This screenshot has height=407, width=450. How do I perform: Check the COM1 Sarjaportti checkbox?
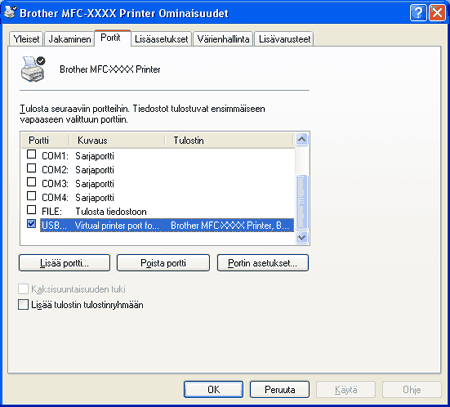coord(31,154)
